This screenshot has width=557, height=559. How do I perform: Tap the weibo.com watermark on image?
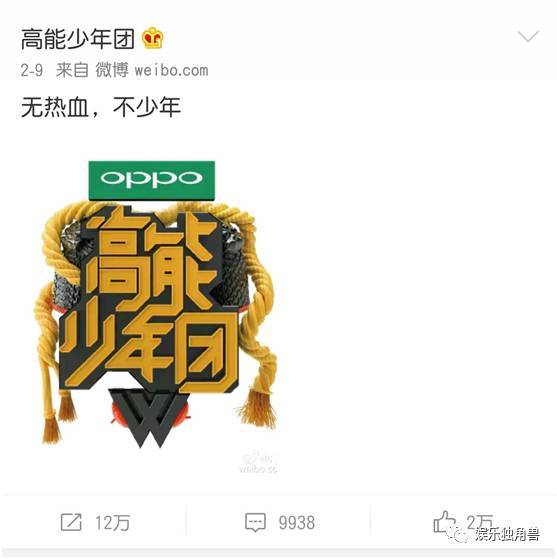(258, 463)
